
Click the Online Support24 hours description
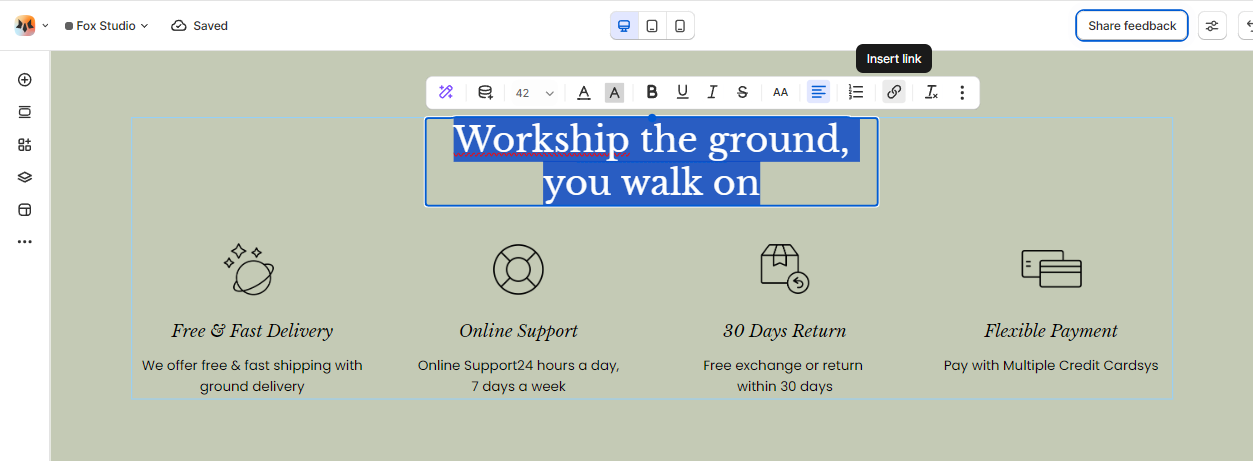518,376
